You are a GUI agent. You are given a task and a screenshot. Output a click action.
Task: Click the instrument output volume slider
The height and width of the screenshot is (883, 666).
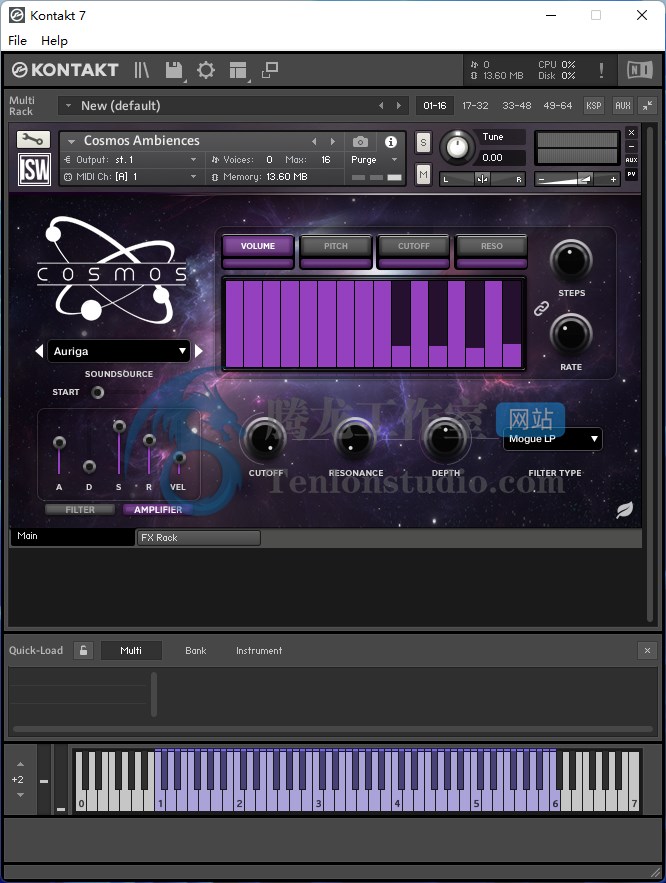(x=576, y=179)
